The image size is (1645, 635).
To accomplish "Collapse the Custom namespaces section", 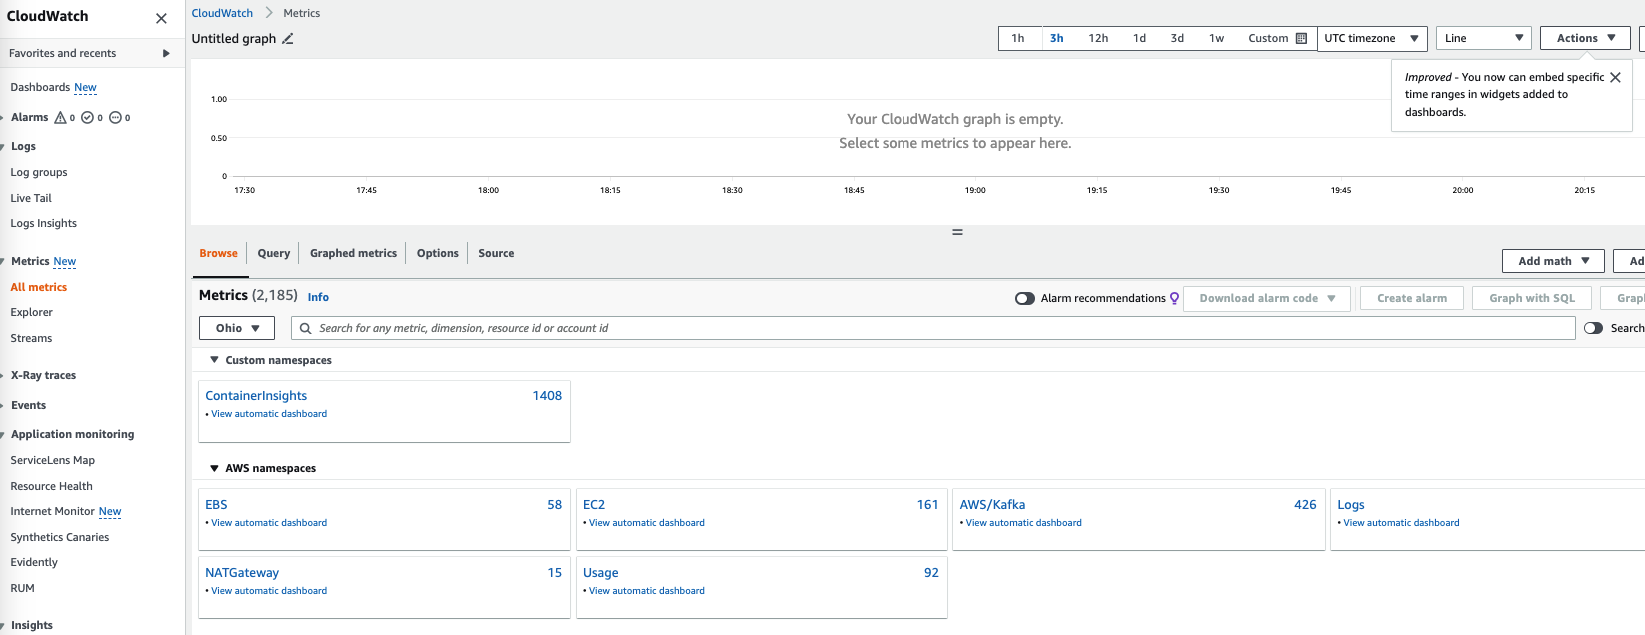I will click(214, 360).
